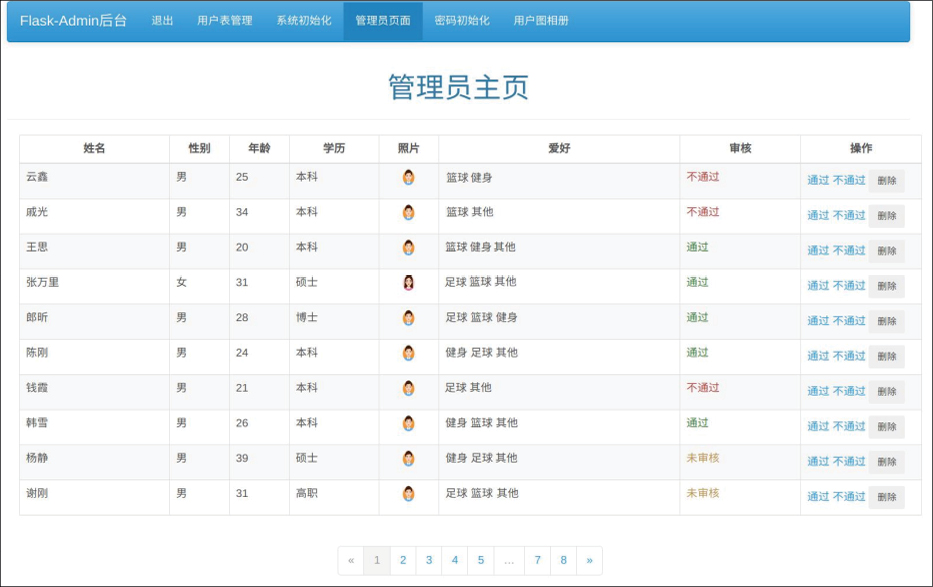Click 云鑫's avatar photo icon
This screenshot has width=933, height=587.
pyautogui.click(x=408, y=177)
